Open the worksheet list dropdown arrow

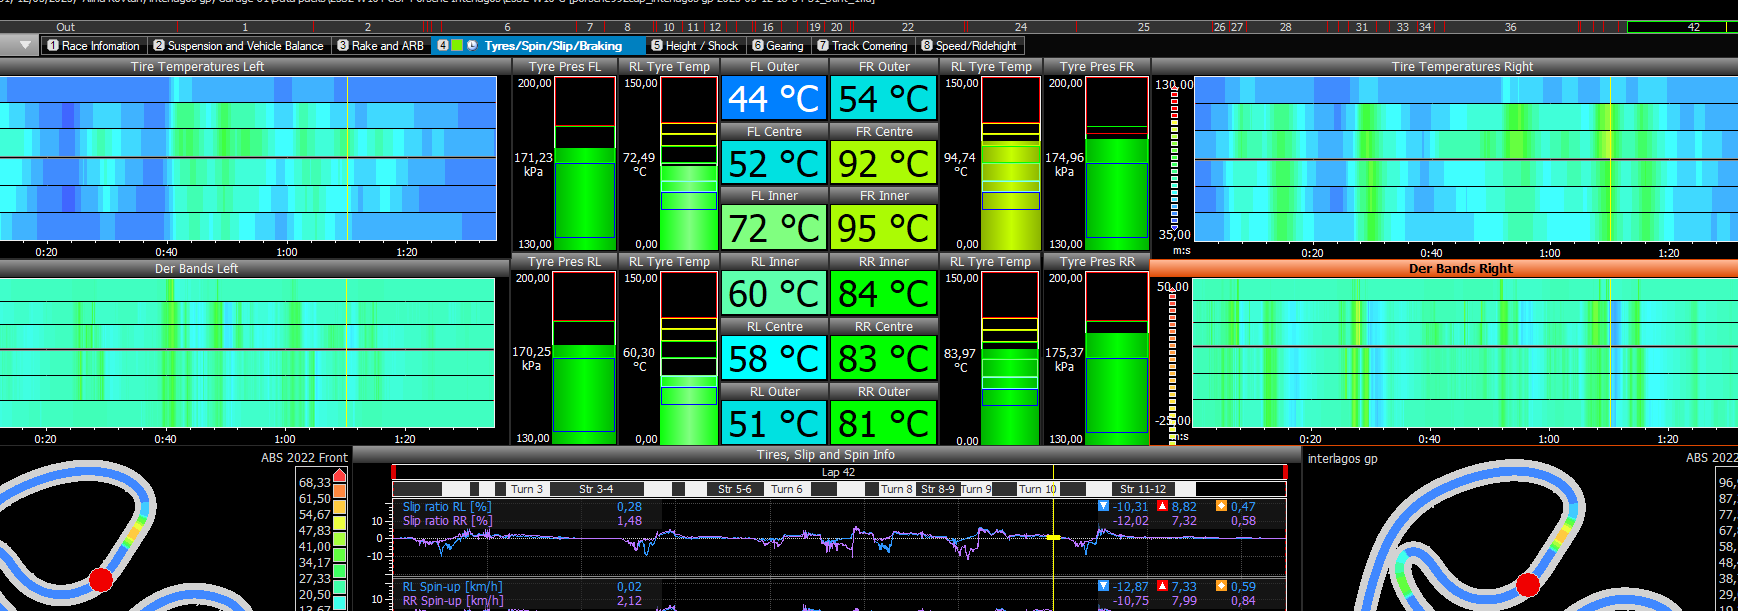pos(25,45)
